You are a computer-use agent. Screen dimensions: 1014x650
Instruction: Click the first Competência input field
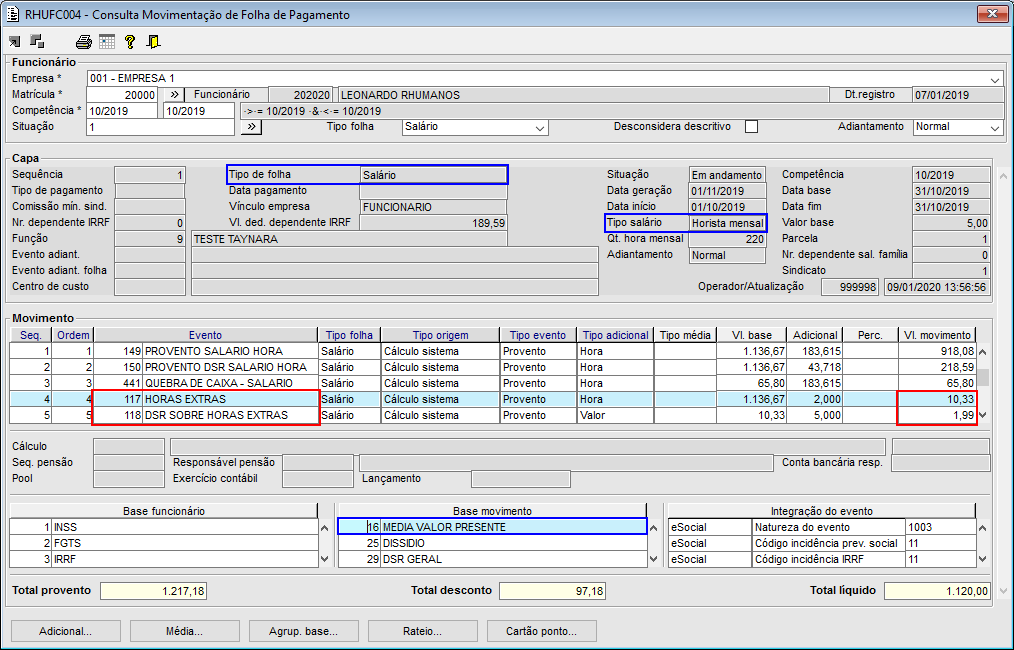(x=122, y=111)
